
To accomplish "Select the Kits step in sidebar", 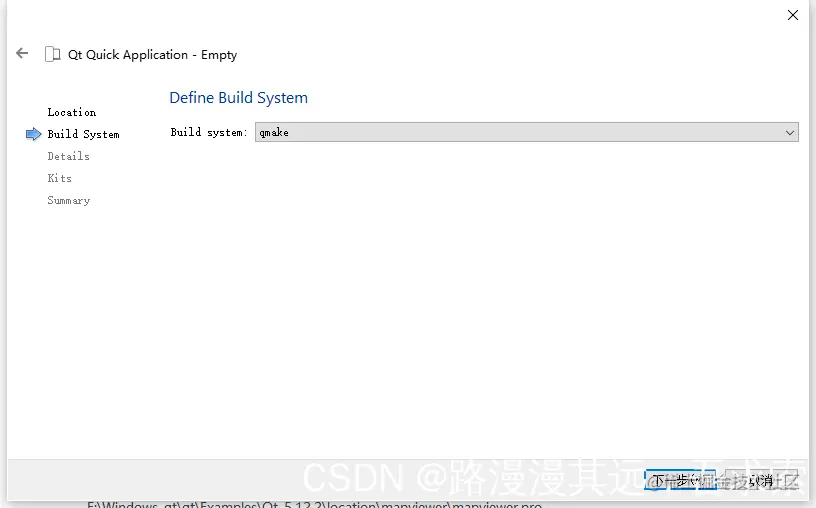I will 59,179.
